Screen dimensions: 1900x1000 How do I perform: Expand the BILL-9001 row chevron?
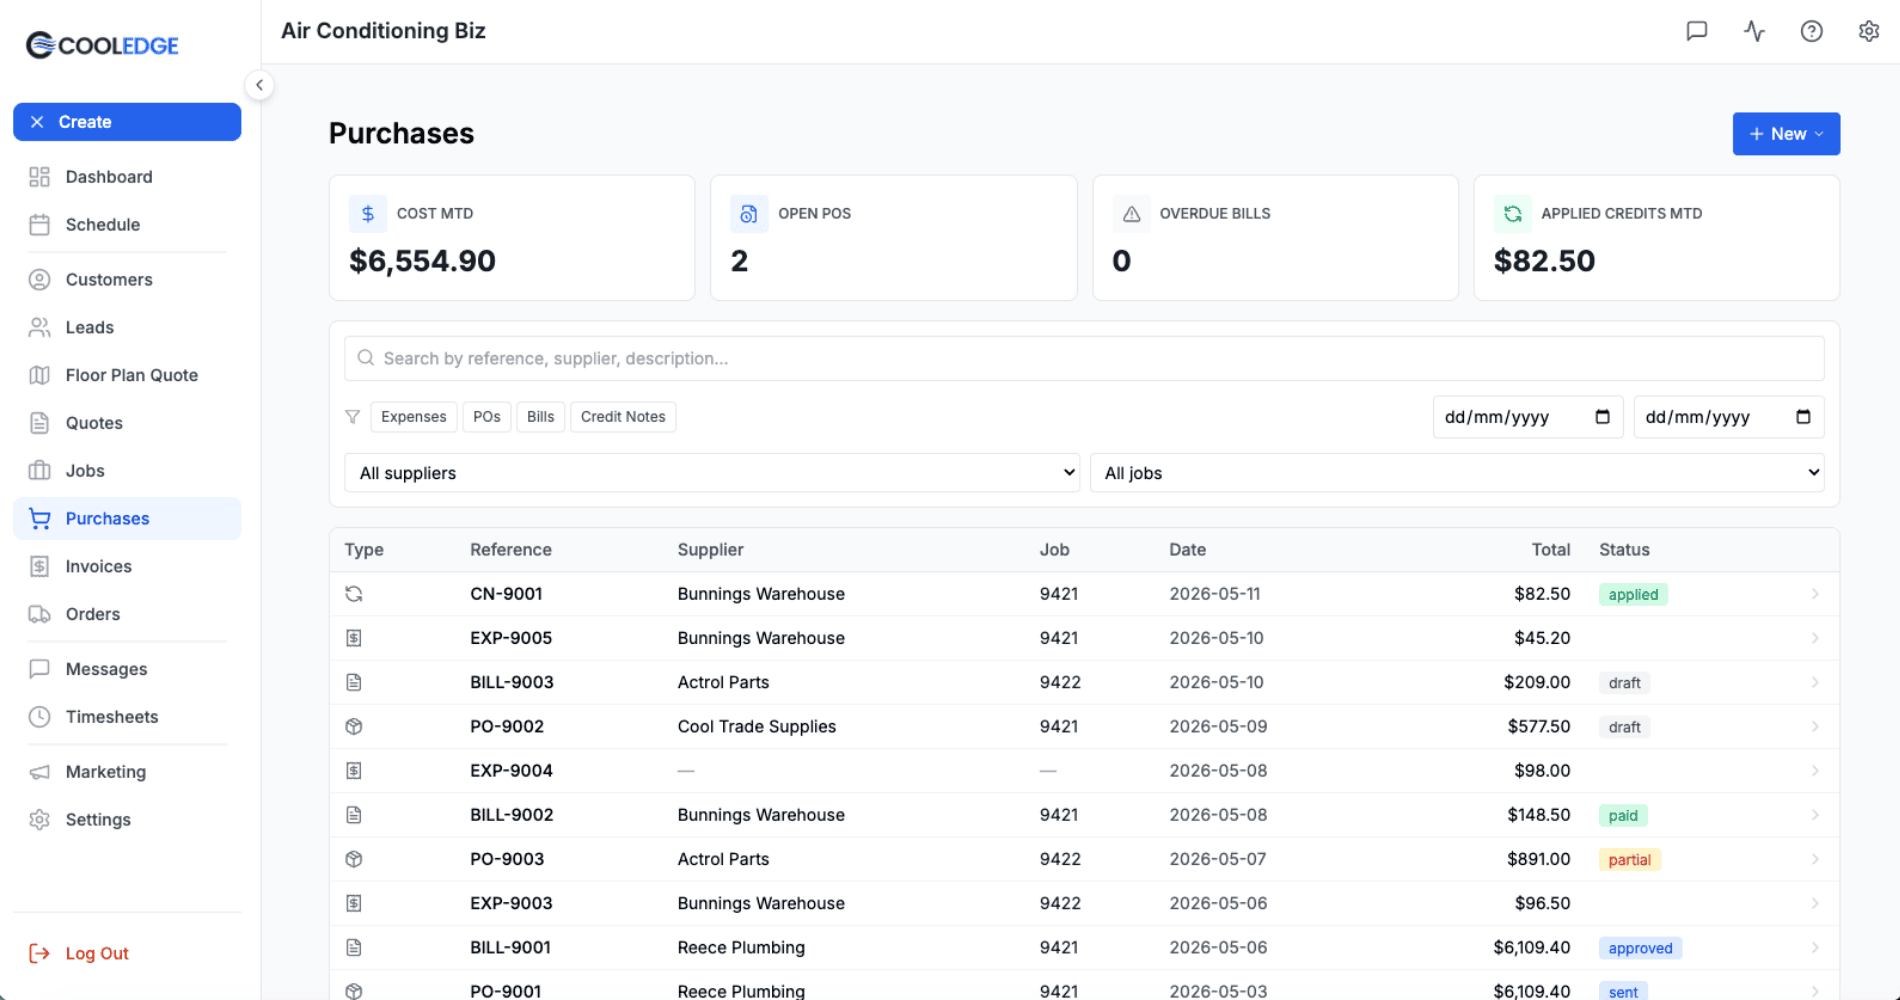1815,948
